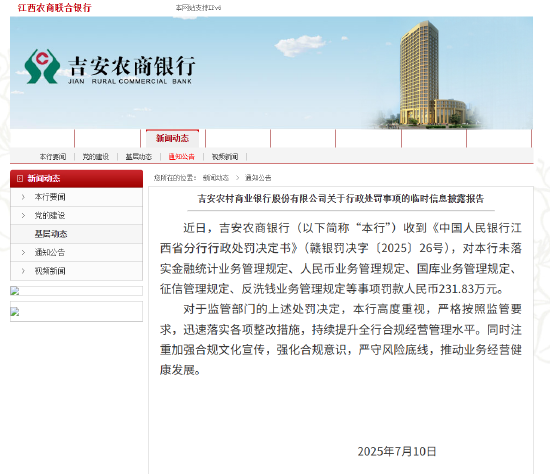Screen dimensions: 550x474
Task: Click the article title about 行政处罚事项
Action: coord(341,199)
